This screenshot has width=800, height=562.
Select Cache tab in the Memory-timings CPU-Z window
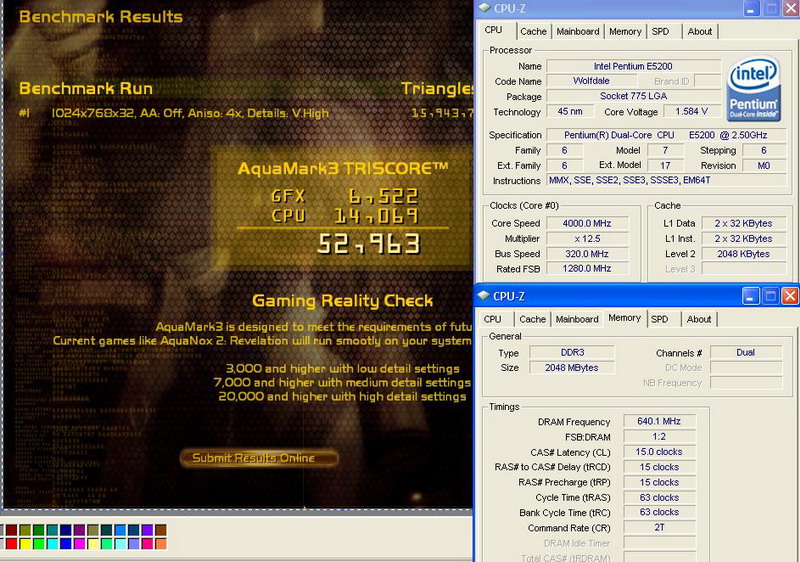(532, 319)
